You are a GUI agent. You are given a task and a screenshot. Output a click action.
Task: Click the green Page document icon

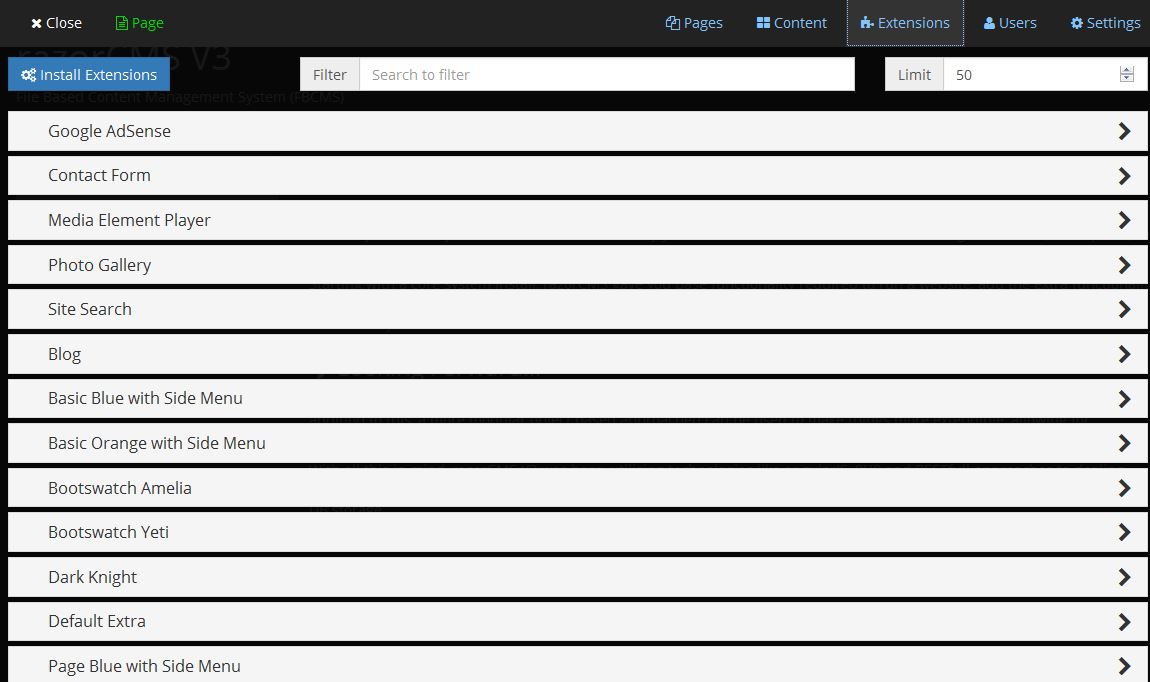coord(121,23)
